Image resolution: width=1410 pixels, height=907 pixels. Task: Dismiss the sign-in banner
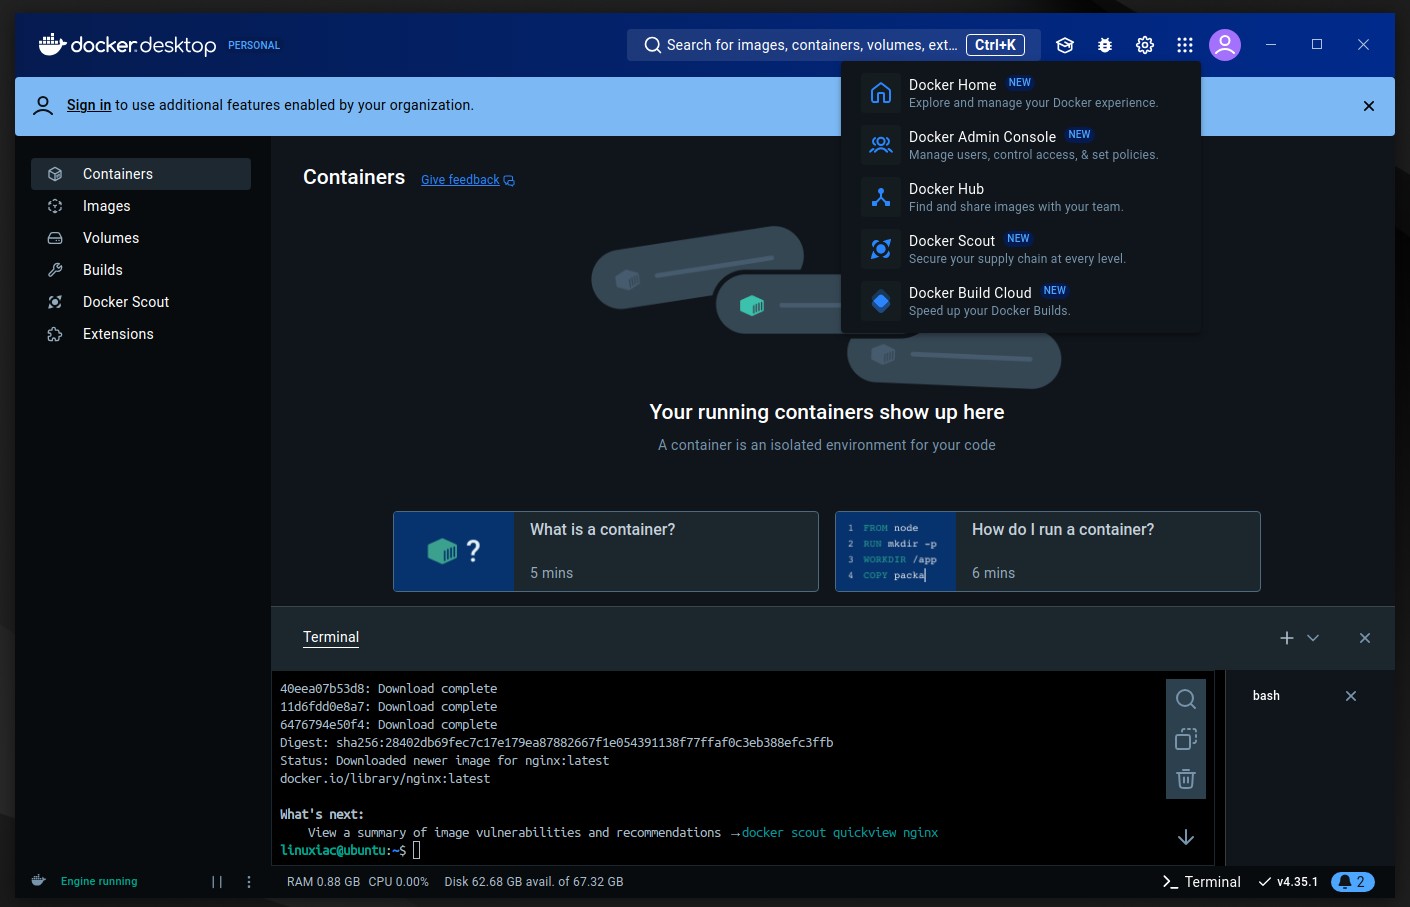1369,106
